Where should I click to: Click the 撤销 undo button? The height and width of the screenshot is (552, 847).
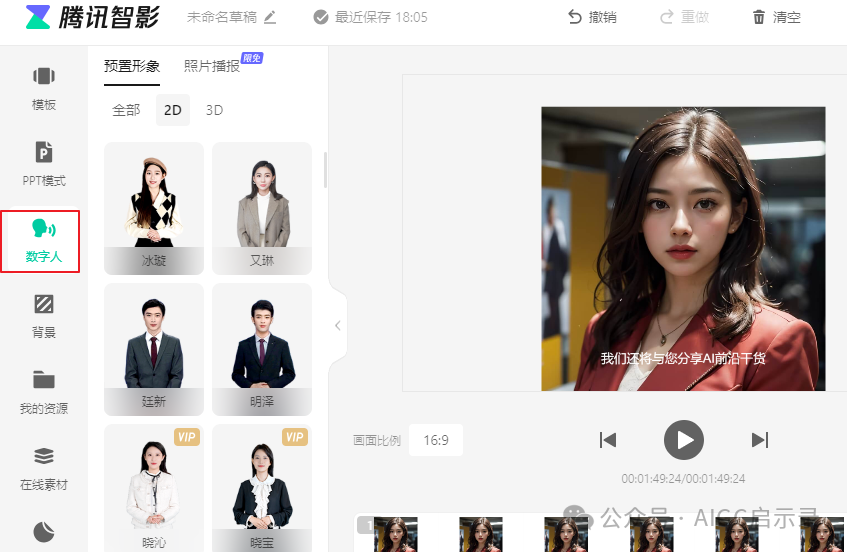[592, 17]
